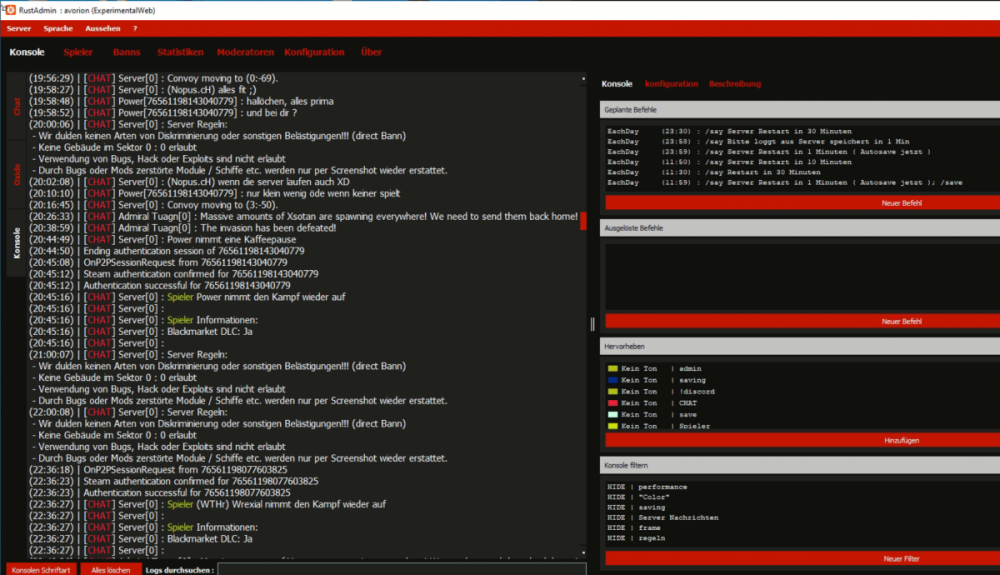Select scheduled command at 11:59
Screen dimensions: 1000x575
click(x=784, y=182)
